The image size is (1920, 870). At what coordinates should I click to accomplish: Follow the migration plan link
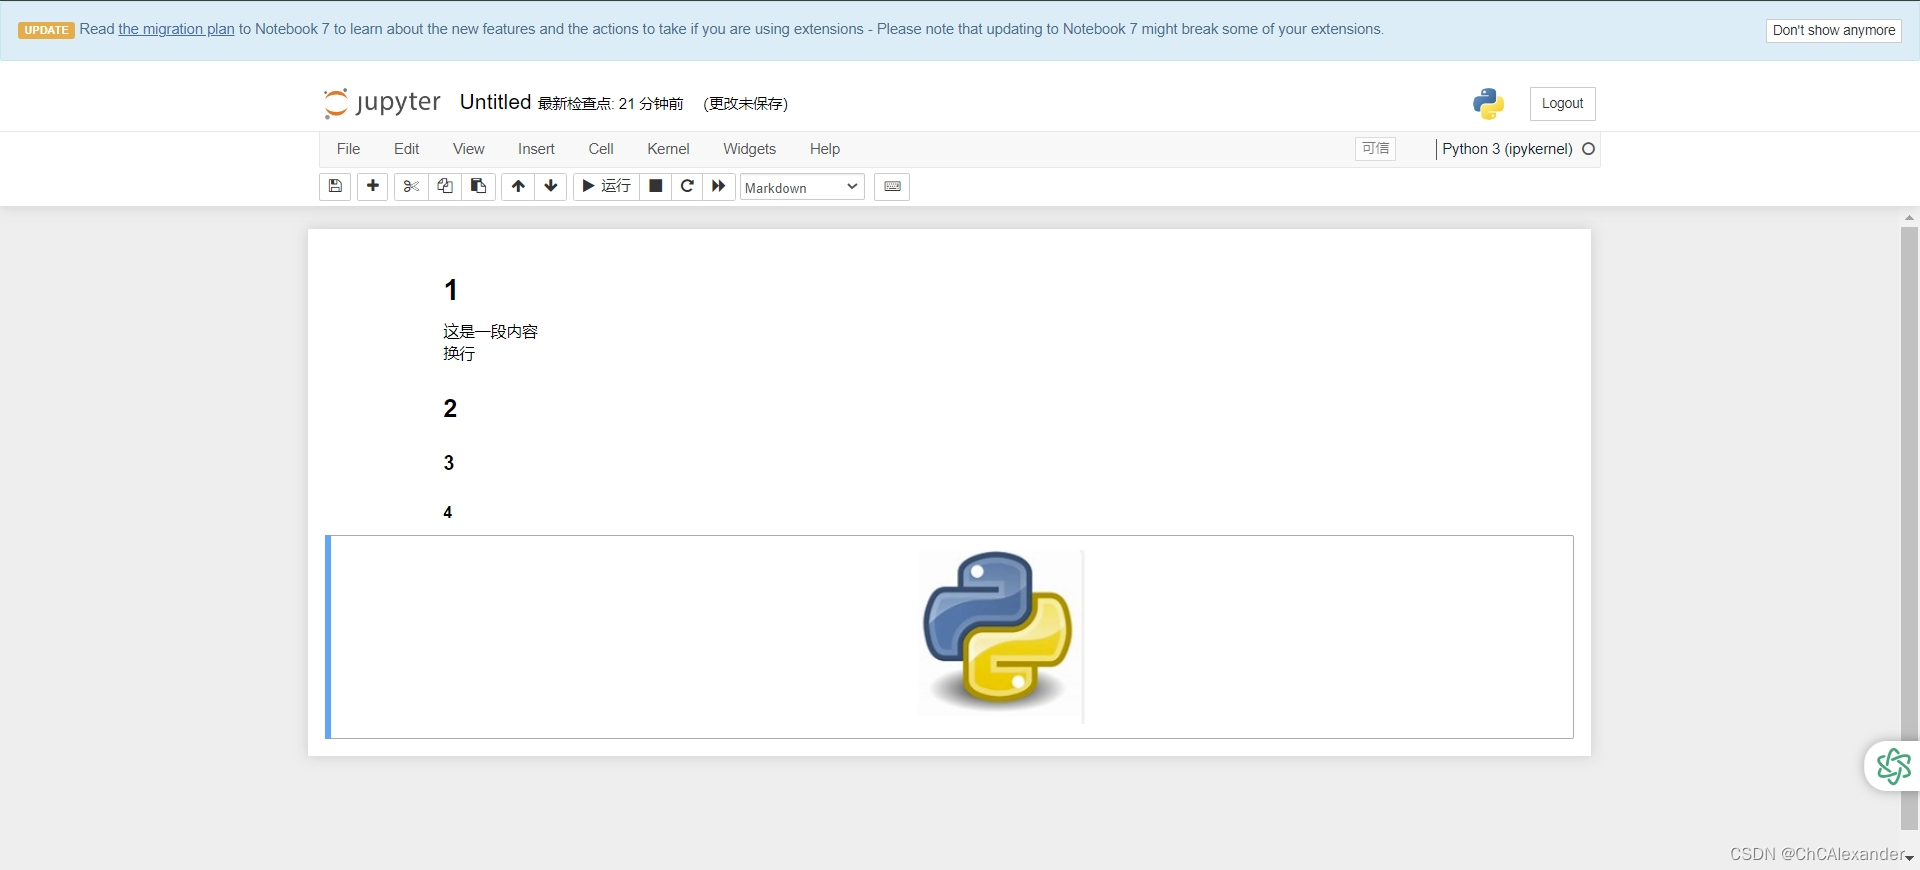tap(176, 29)
